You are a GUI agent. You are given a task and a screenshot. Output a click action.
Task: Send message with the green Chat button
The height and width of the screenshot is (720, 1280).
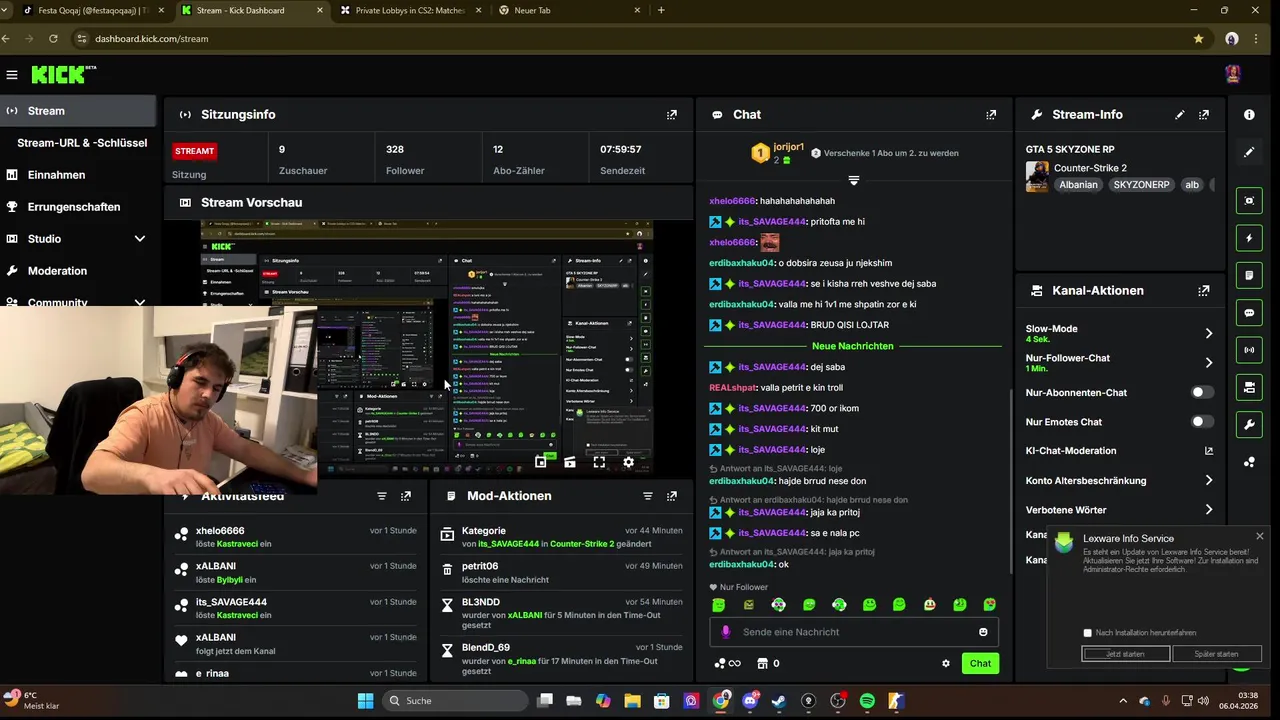980,663
